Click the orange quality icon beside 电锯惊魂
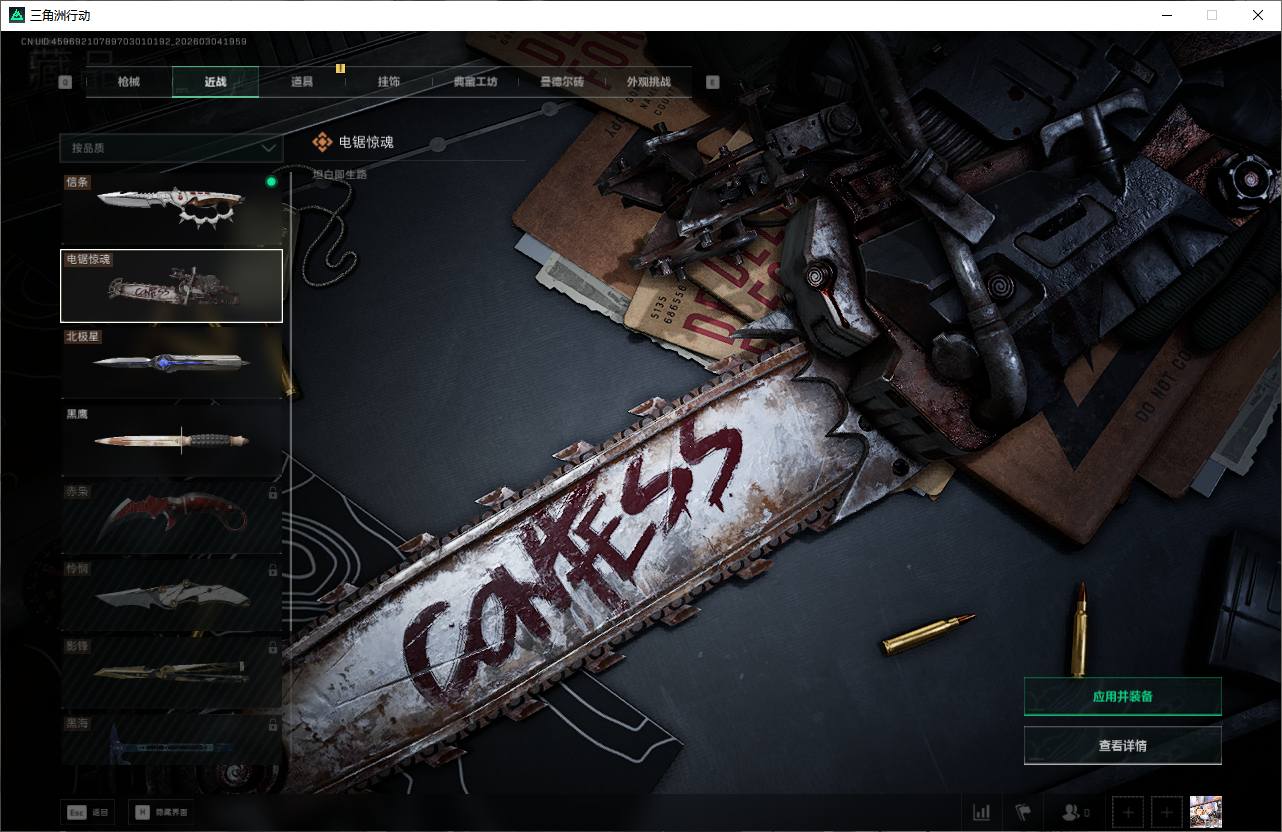 click(322, 142)
